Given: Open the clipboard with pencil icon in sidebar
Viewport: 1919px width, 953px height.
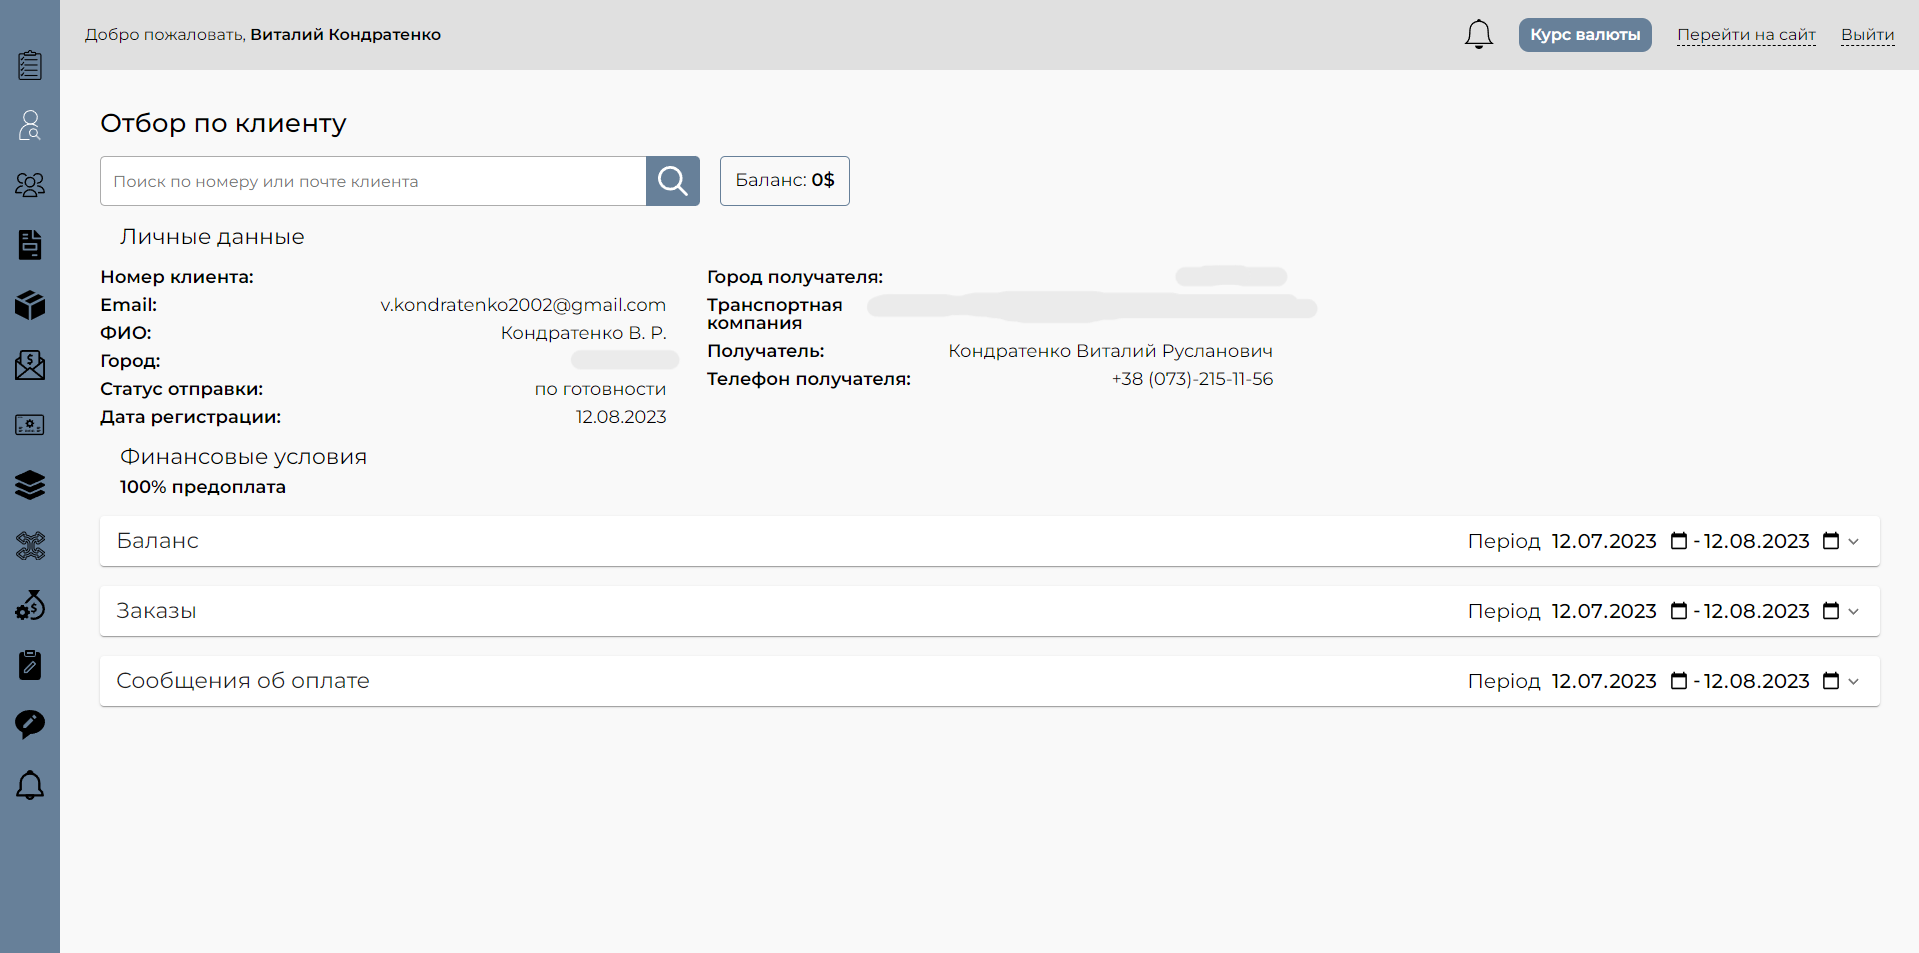Looking at the screenshot, I should click(x=30, y=665).
